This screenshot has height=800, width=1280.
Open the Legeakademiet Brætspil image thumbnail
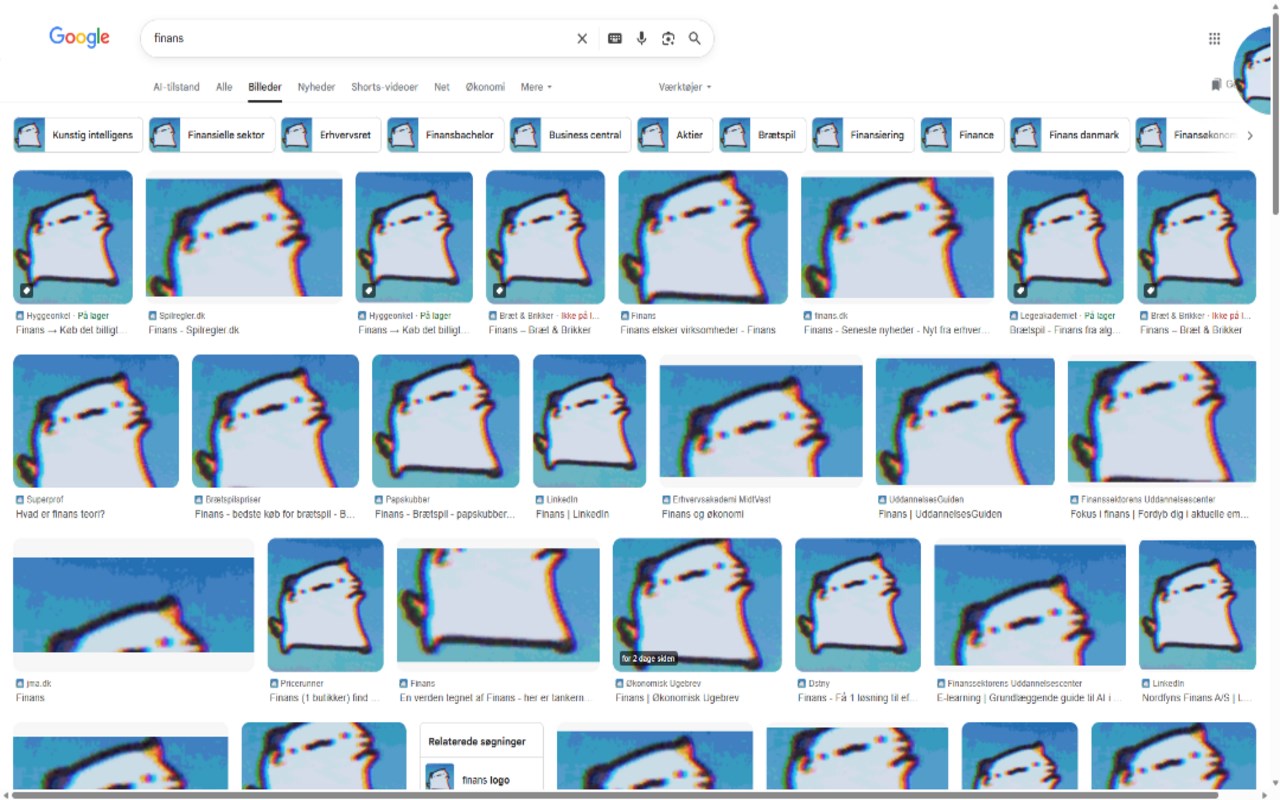click(1065, 237)
